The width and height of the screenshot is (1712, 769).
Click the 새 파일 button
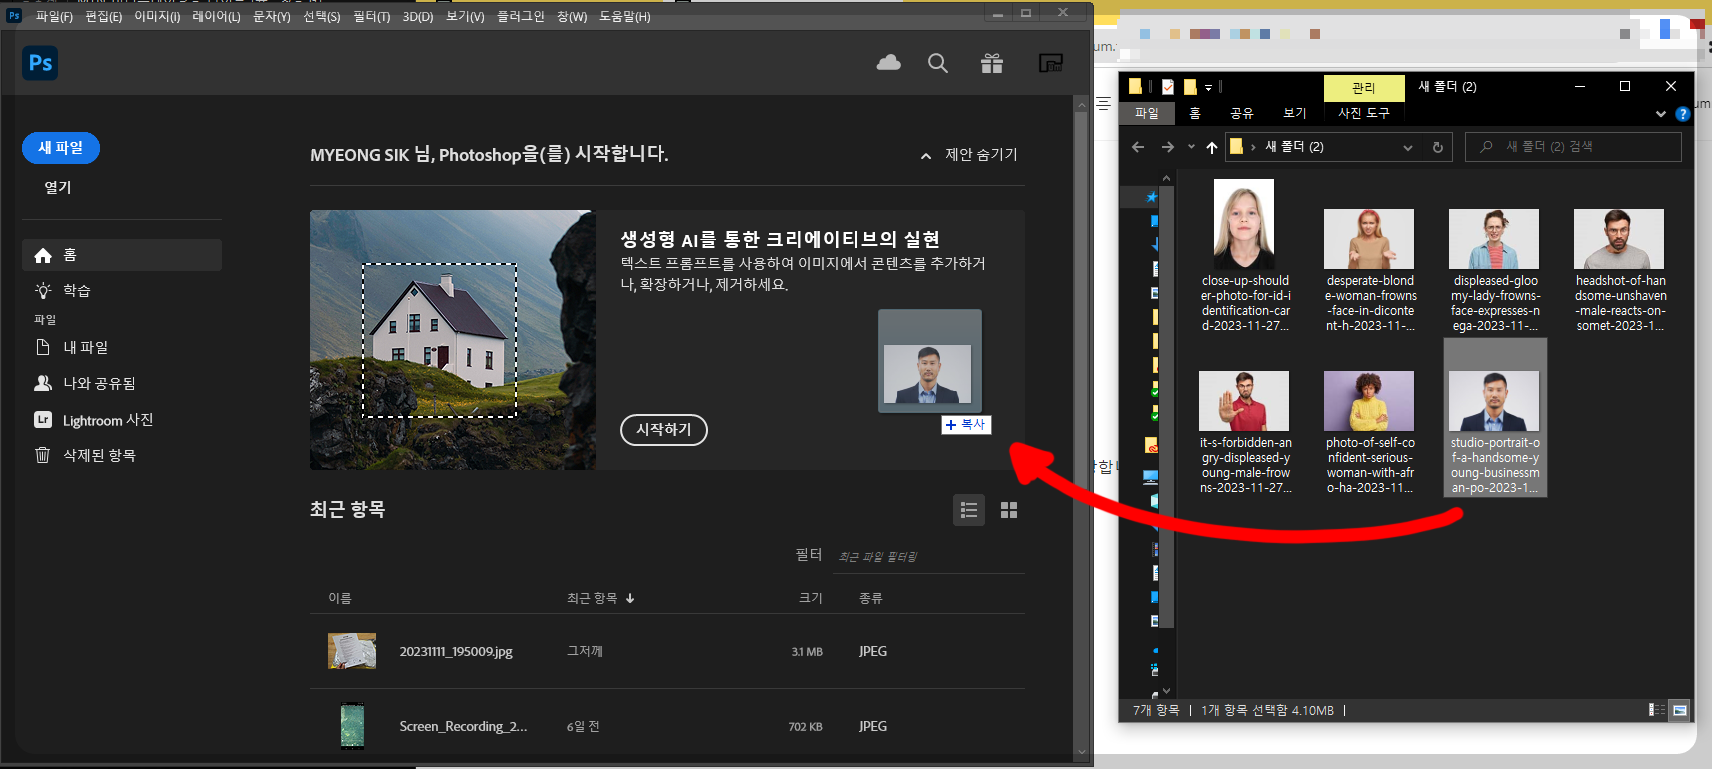pos(61,148)
